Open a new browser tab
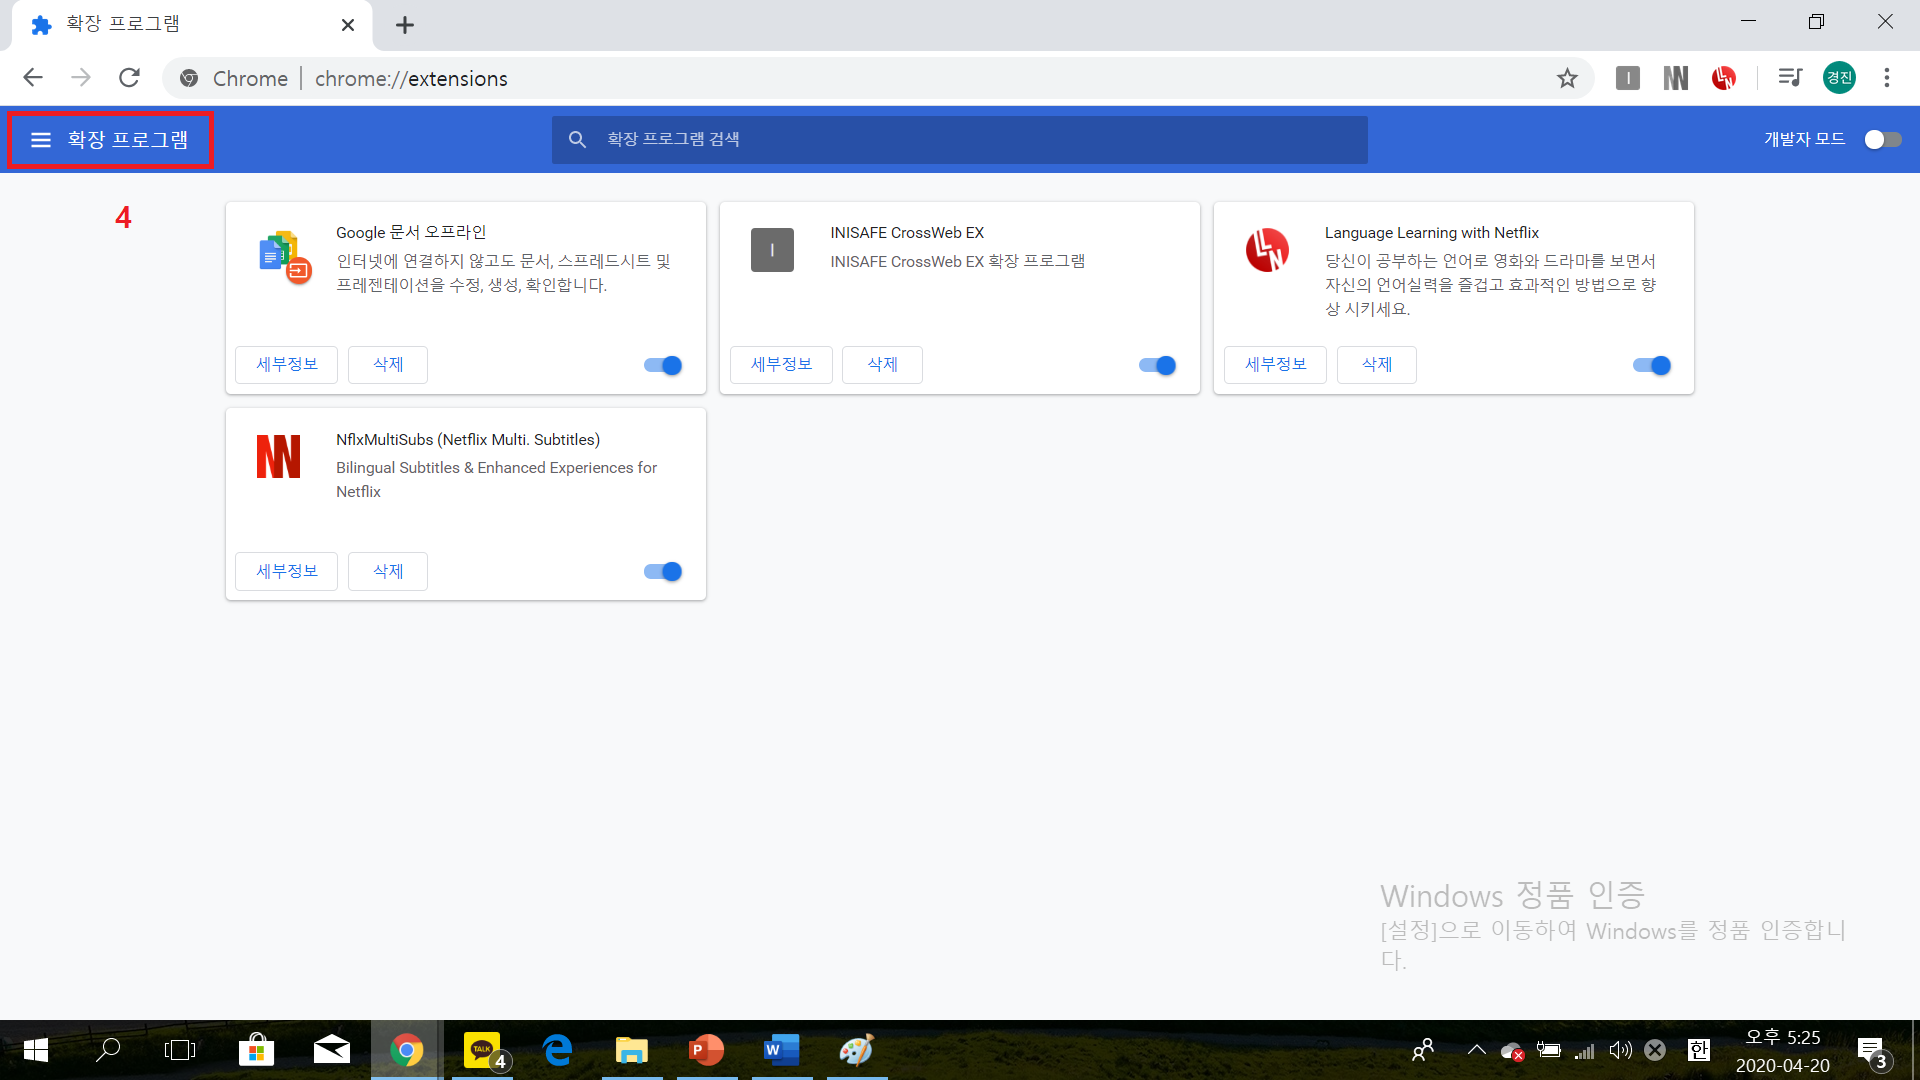 tap(404, 25)
